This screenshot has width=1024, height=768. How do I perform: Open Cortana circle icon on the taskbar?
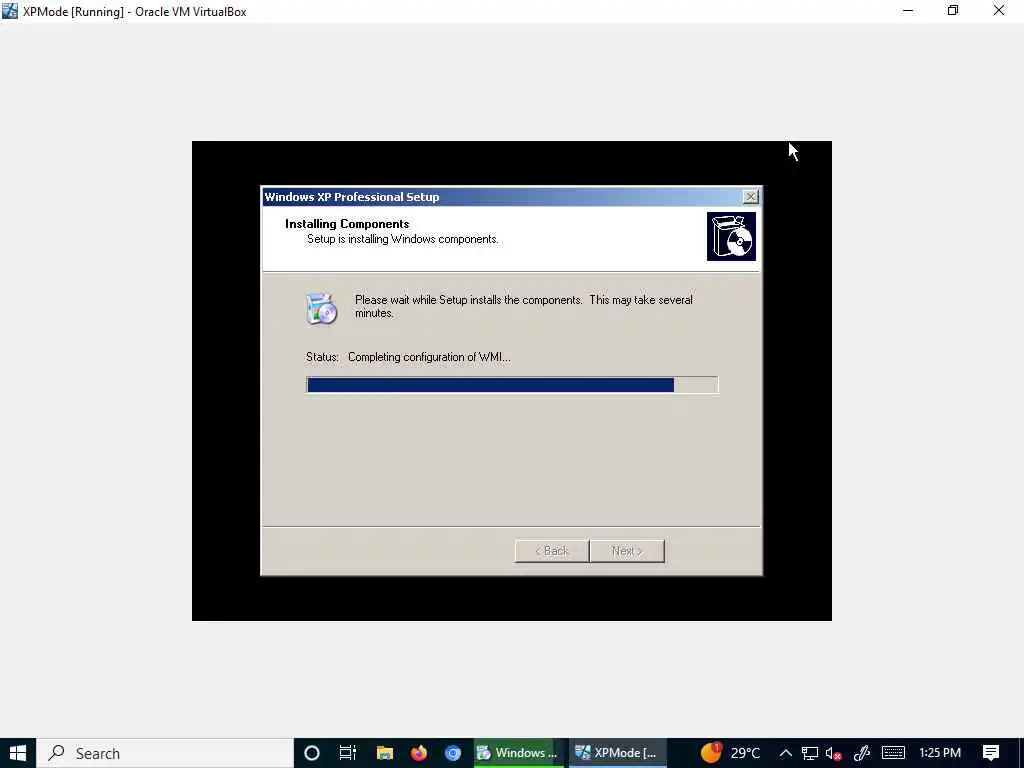click(x=312, y=753)
